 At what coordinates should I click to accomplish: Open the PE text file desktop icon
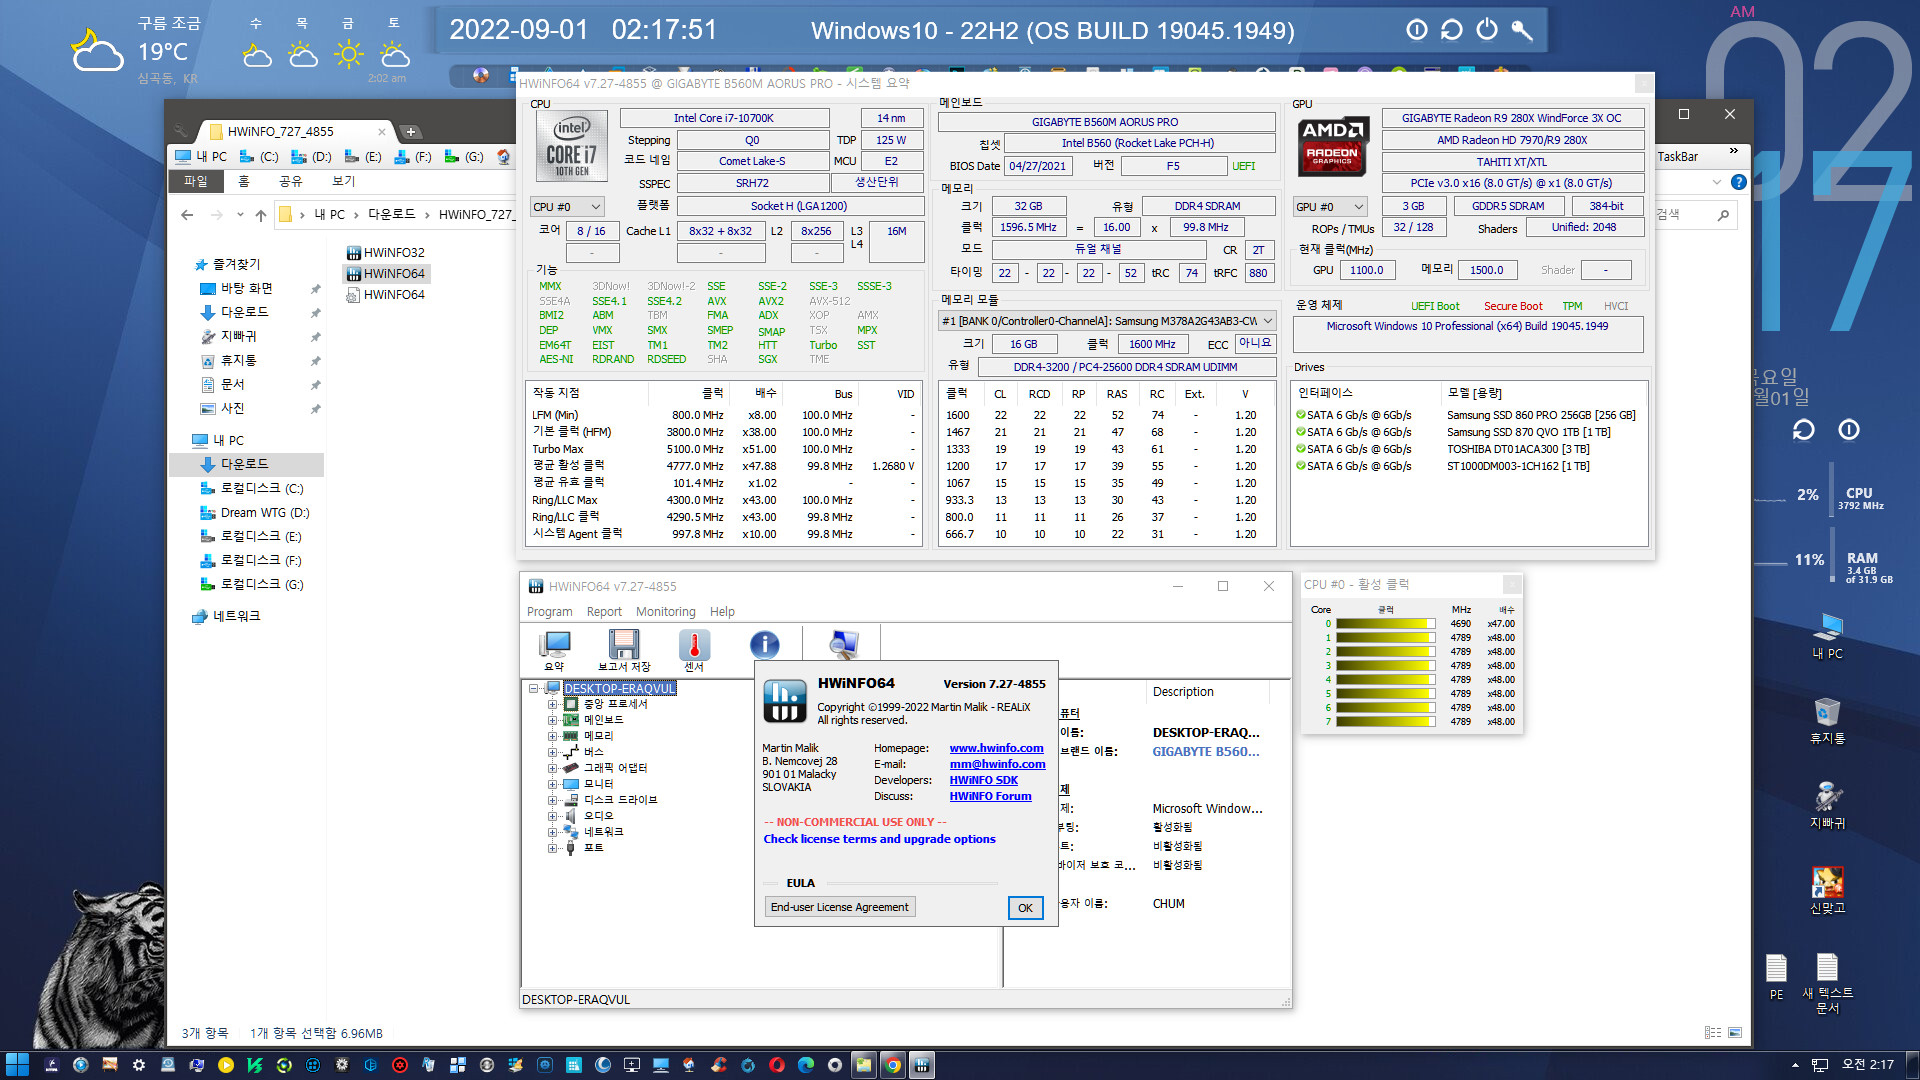point(1776,976)
